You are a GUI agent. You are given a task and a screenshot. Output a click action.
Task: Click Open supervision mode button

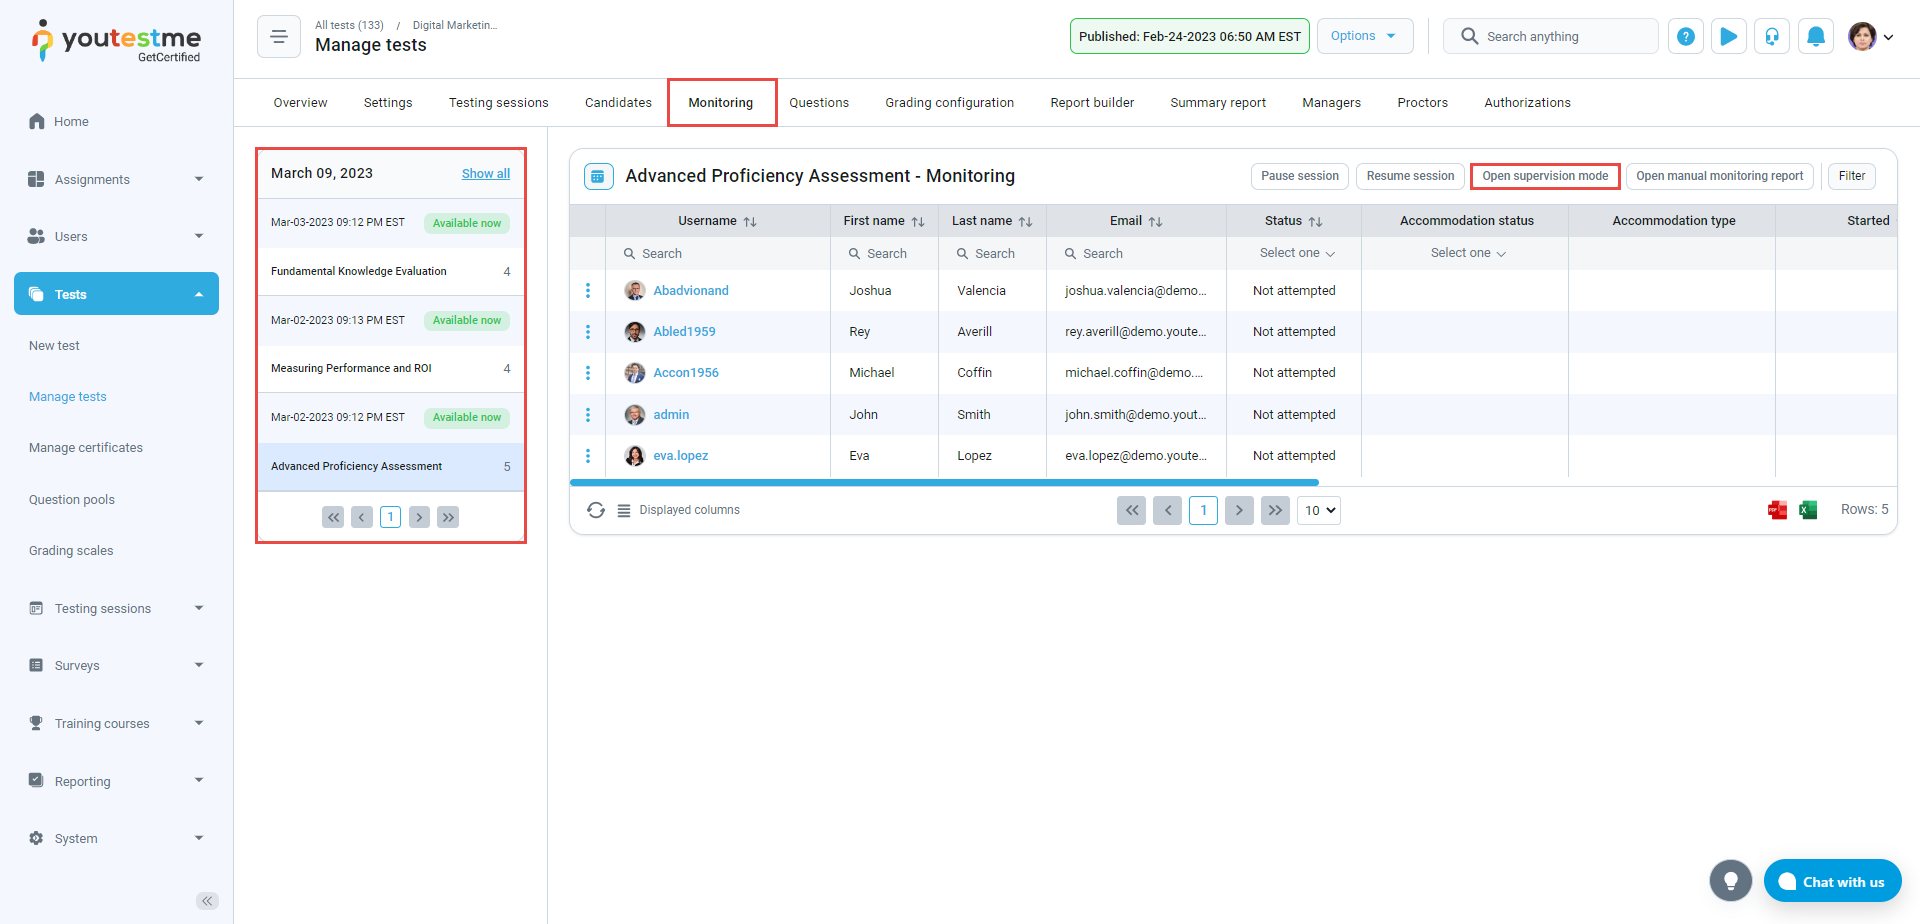(x=1545, y=176)
